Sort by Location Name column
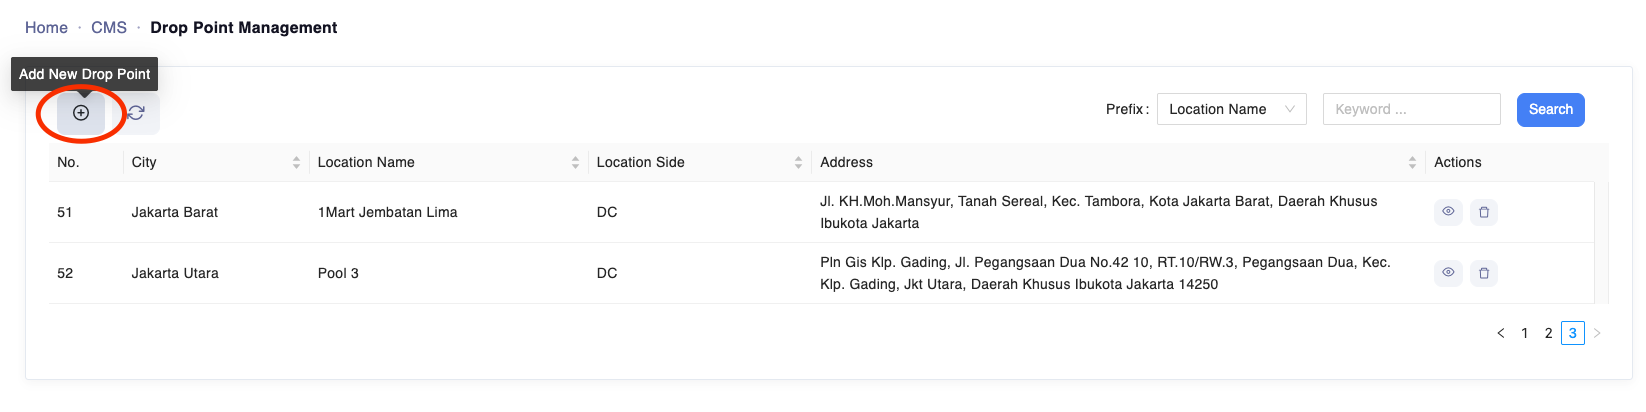This screenshot has height=412, width=1646. click(575, 162)
